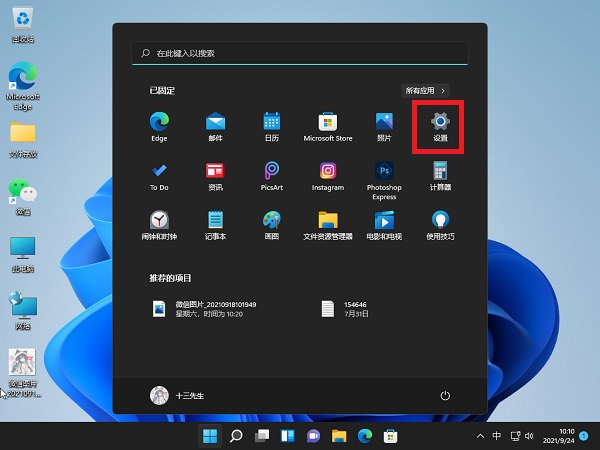The height and width of the screenshot is (450, 600).
Task: Open the power options button
Action: pos(446,396)
